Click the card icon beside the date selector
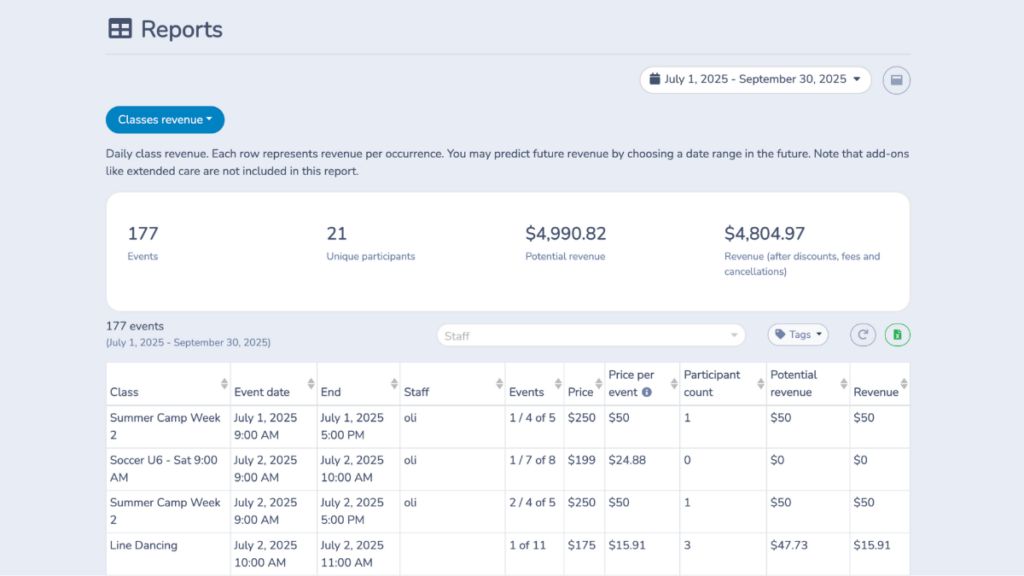 (896, 79)
